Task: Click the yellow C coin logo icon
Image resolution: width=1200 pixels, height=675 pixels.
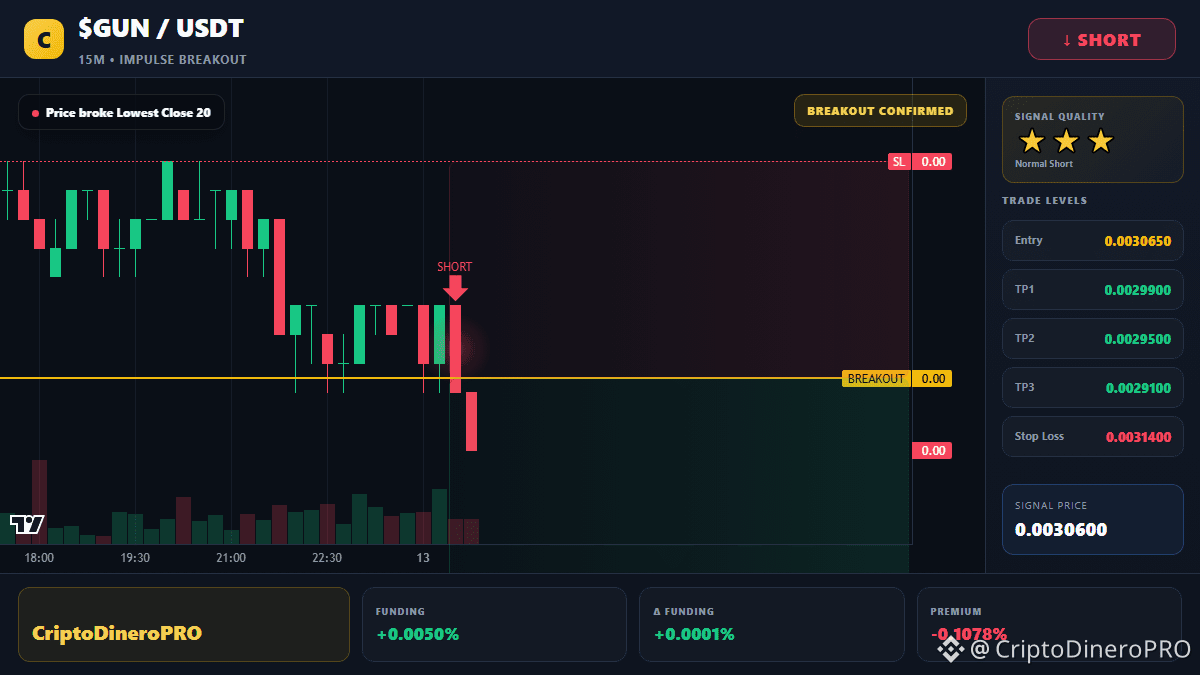Action: [x=44, y=39]
